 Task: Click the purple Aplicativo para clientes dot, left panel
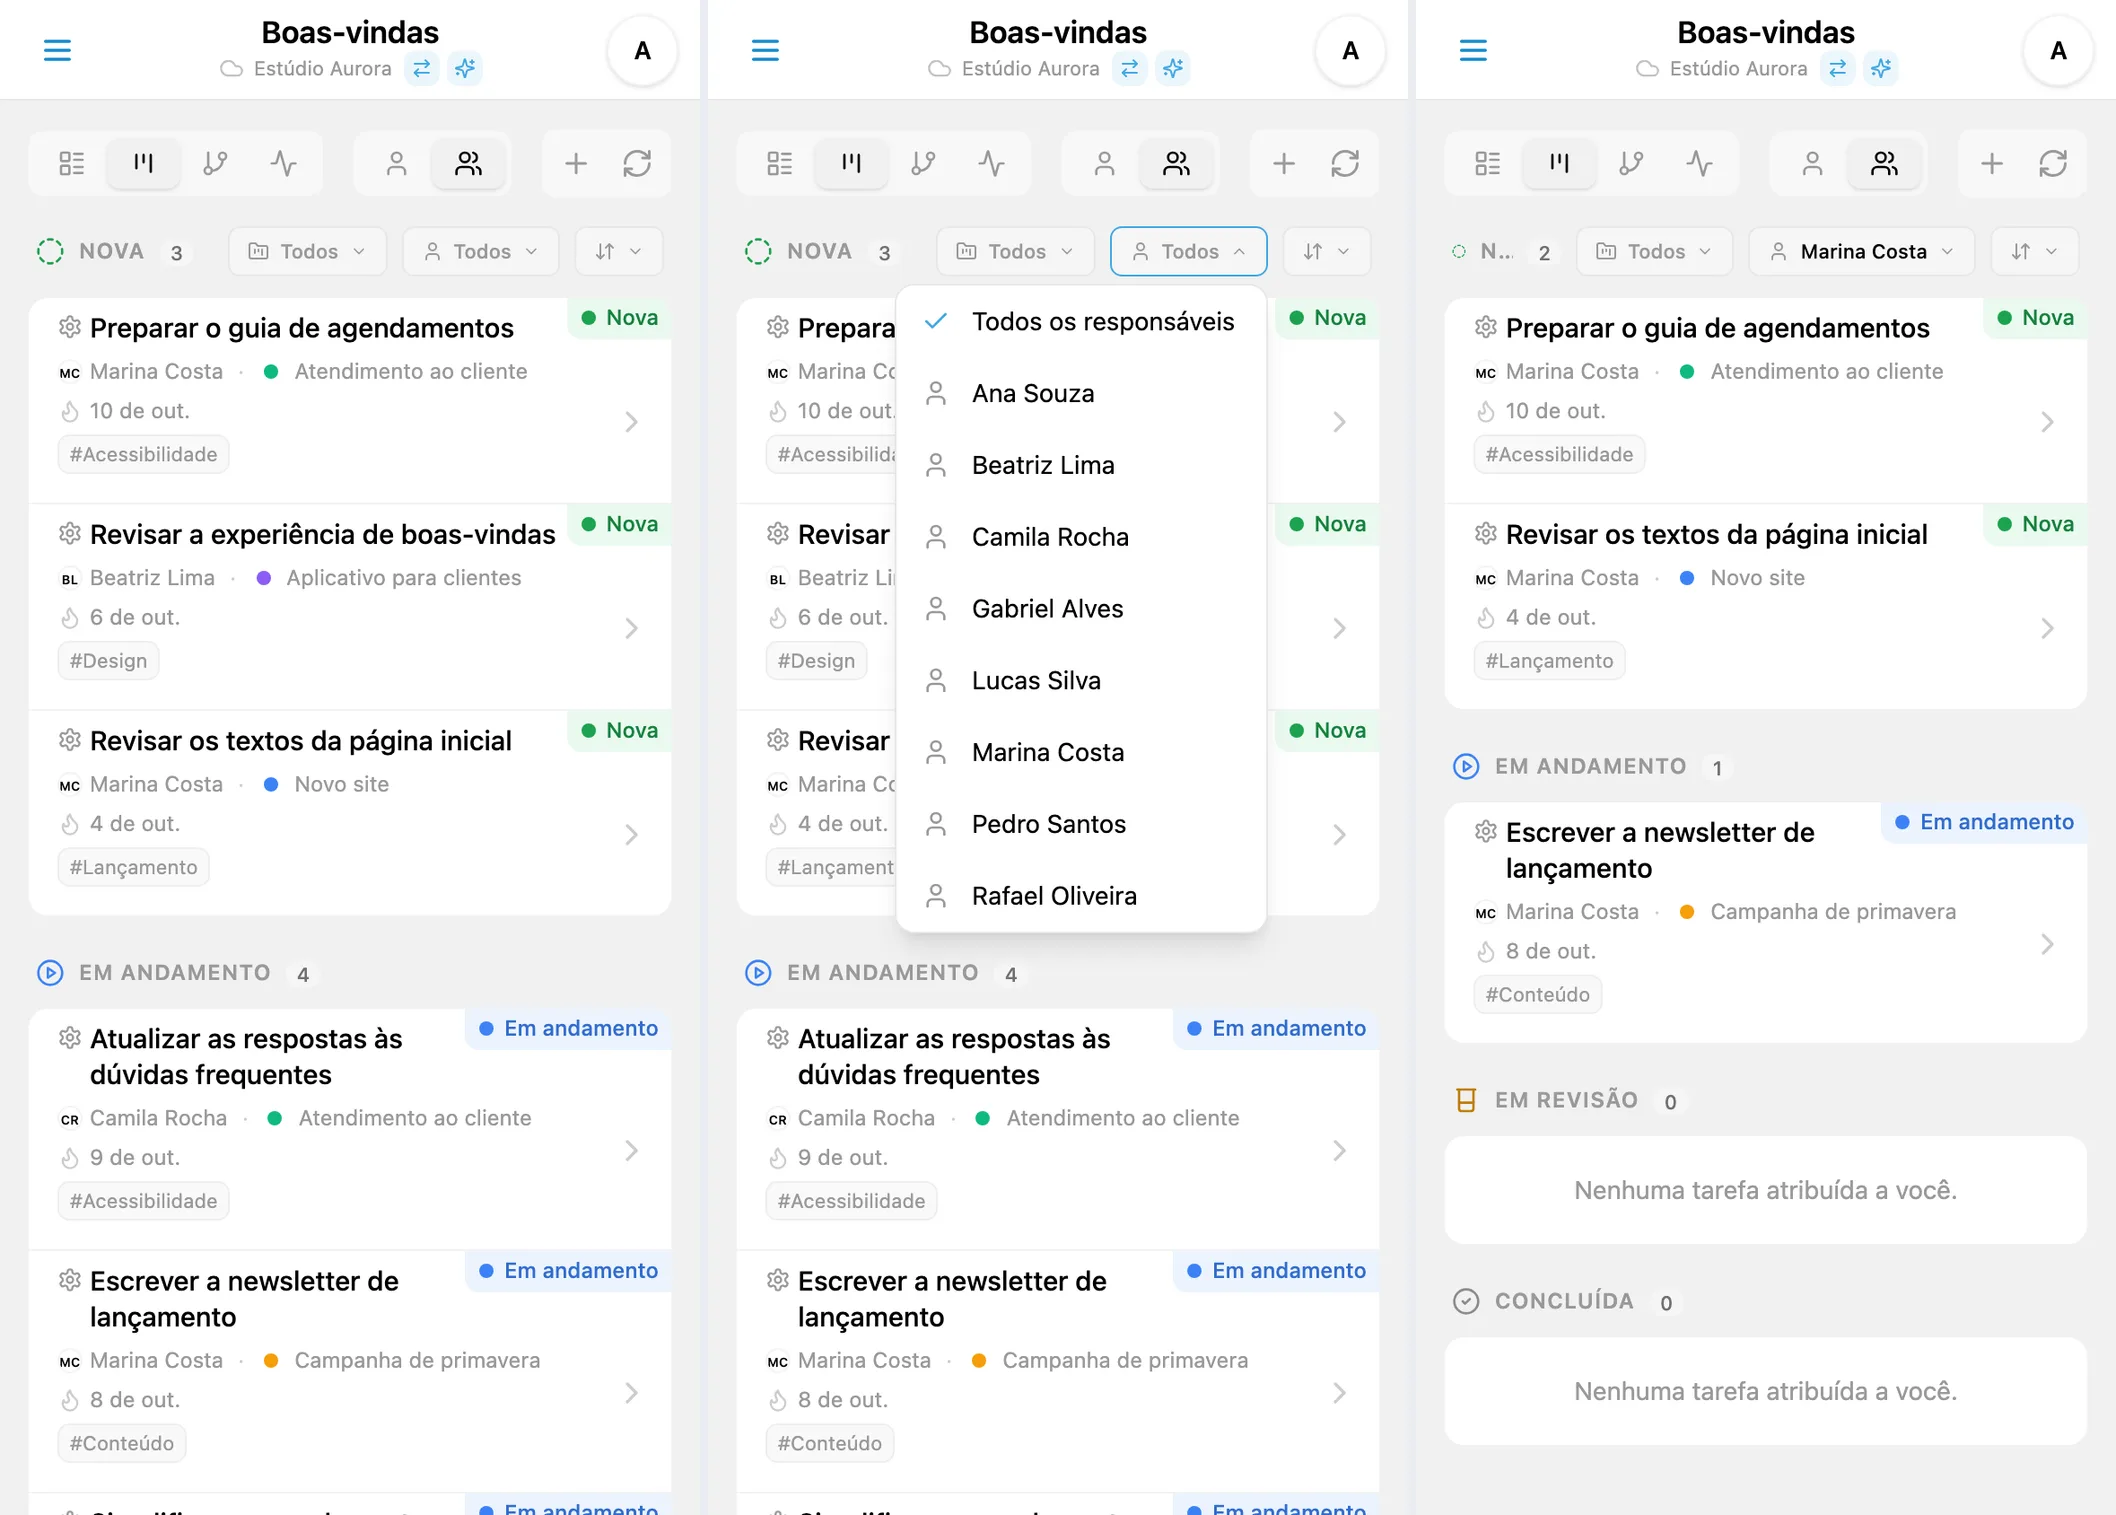point(264,577)
